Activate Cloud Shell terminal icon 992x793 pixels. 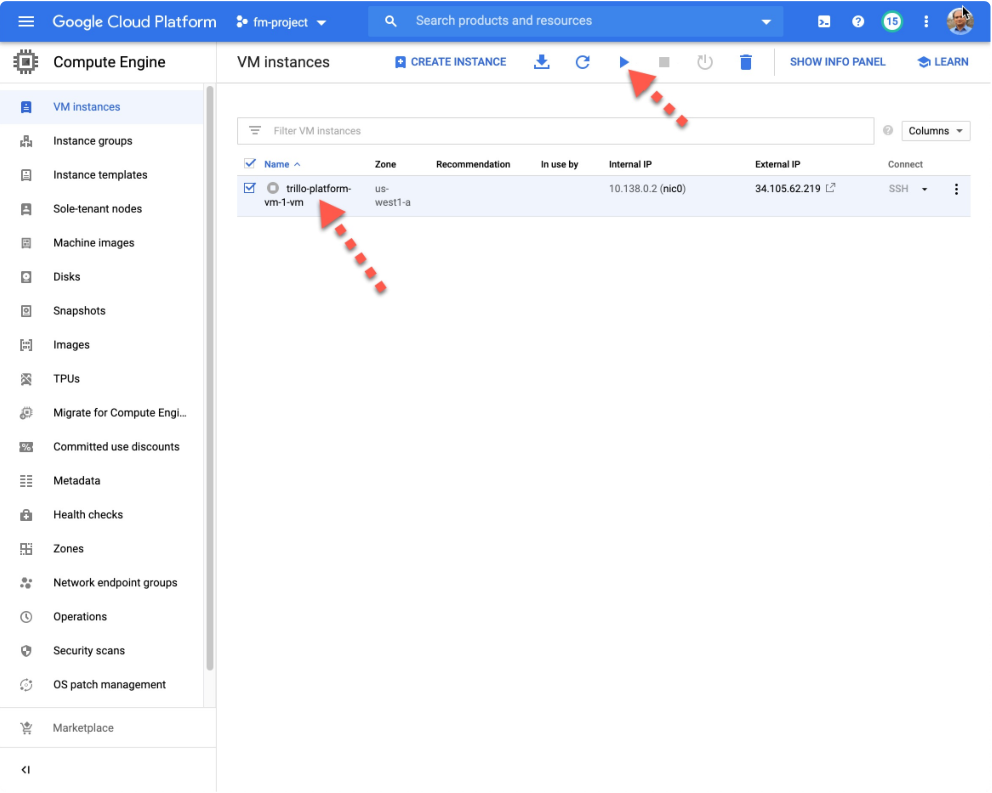coord(824,22)
